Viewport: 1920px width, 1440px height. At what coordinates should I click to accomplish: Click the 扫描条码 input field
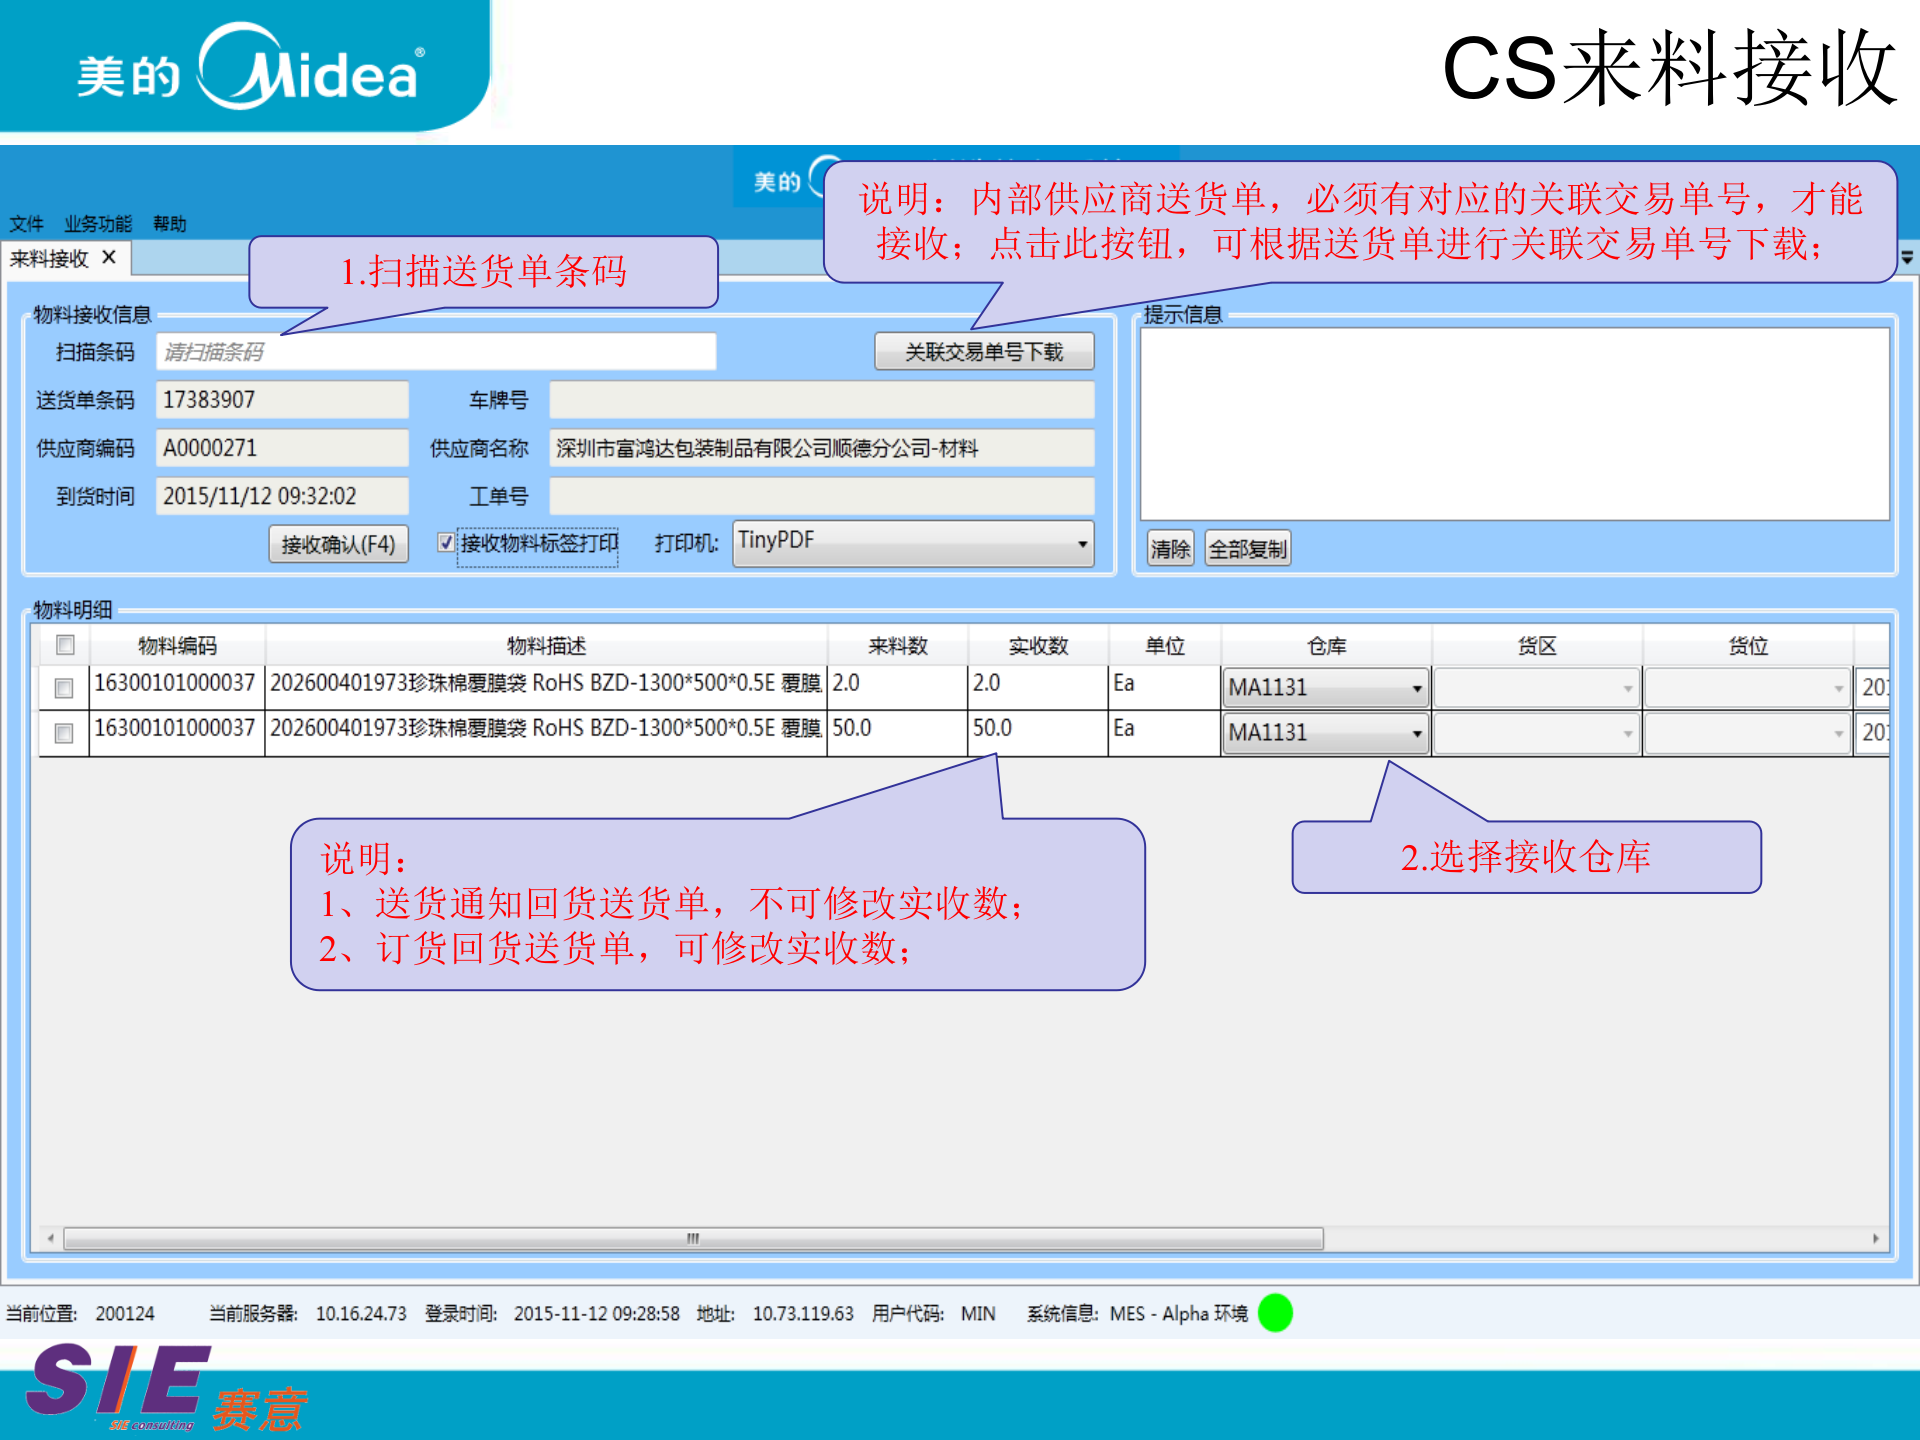coord(435,352)
